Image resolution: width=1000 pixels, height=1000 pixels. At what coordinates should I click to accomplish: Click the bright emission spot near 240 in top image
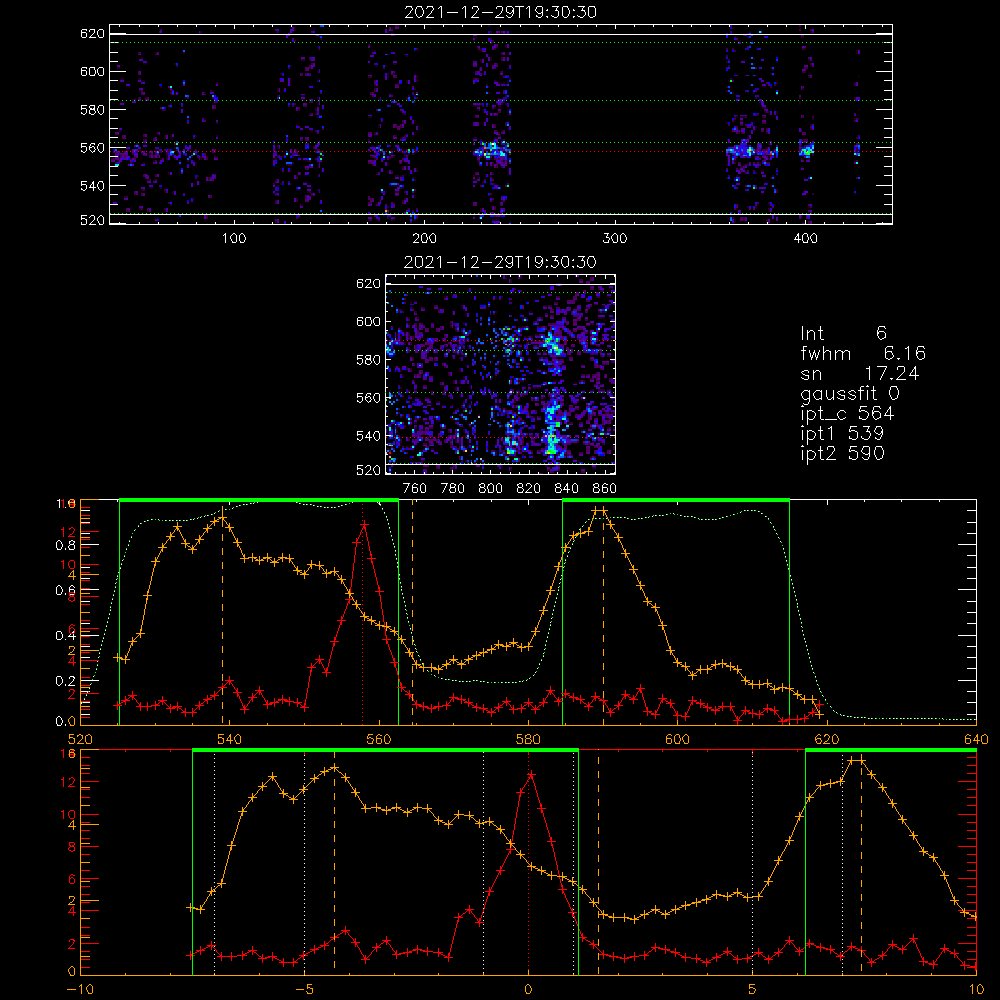492,151
